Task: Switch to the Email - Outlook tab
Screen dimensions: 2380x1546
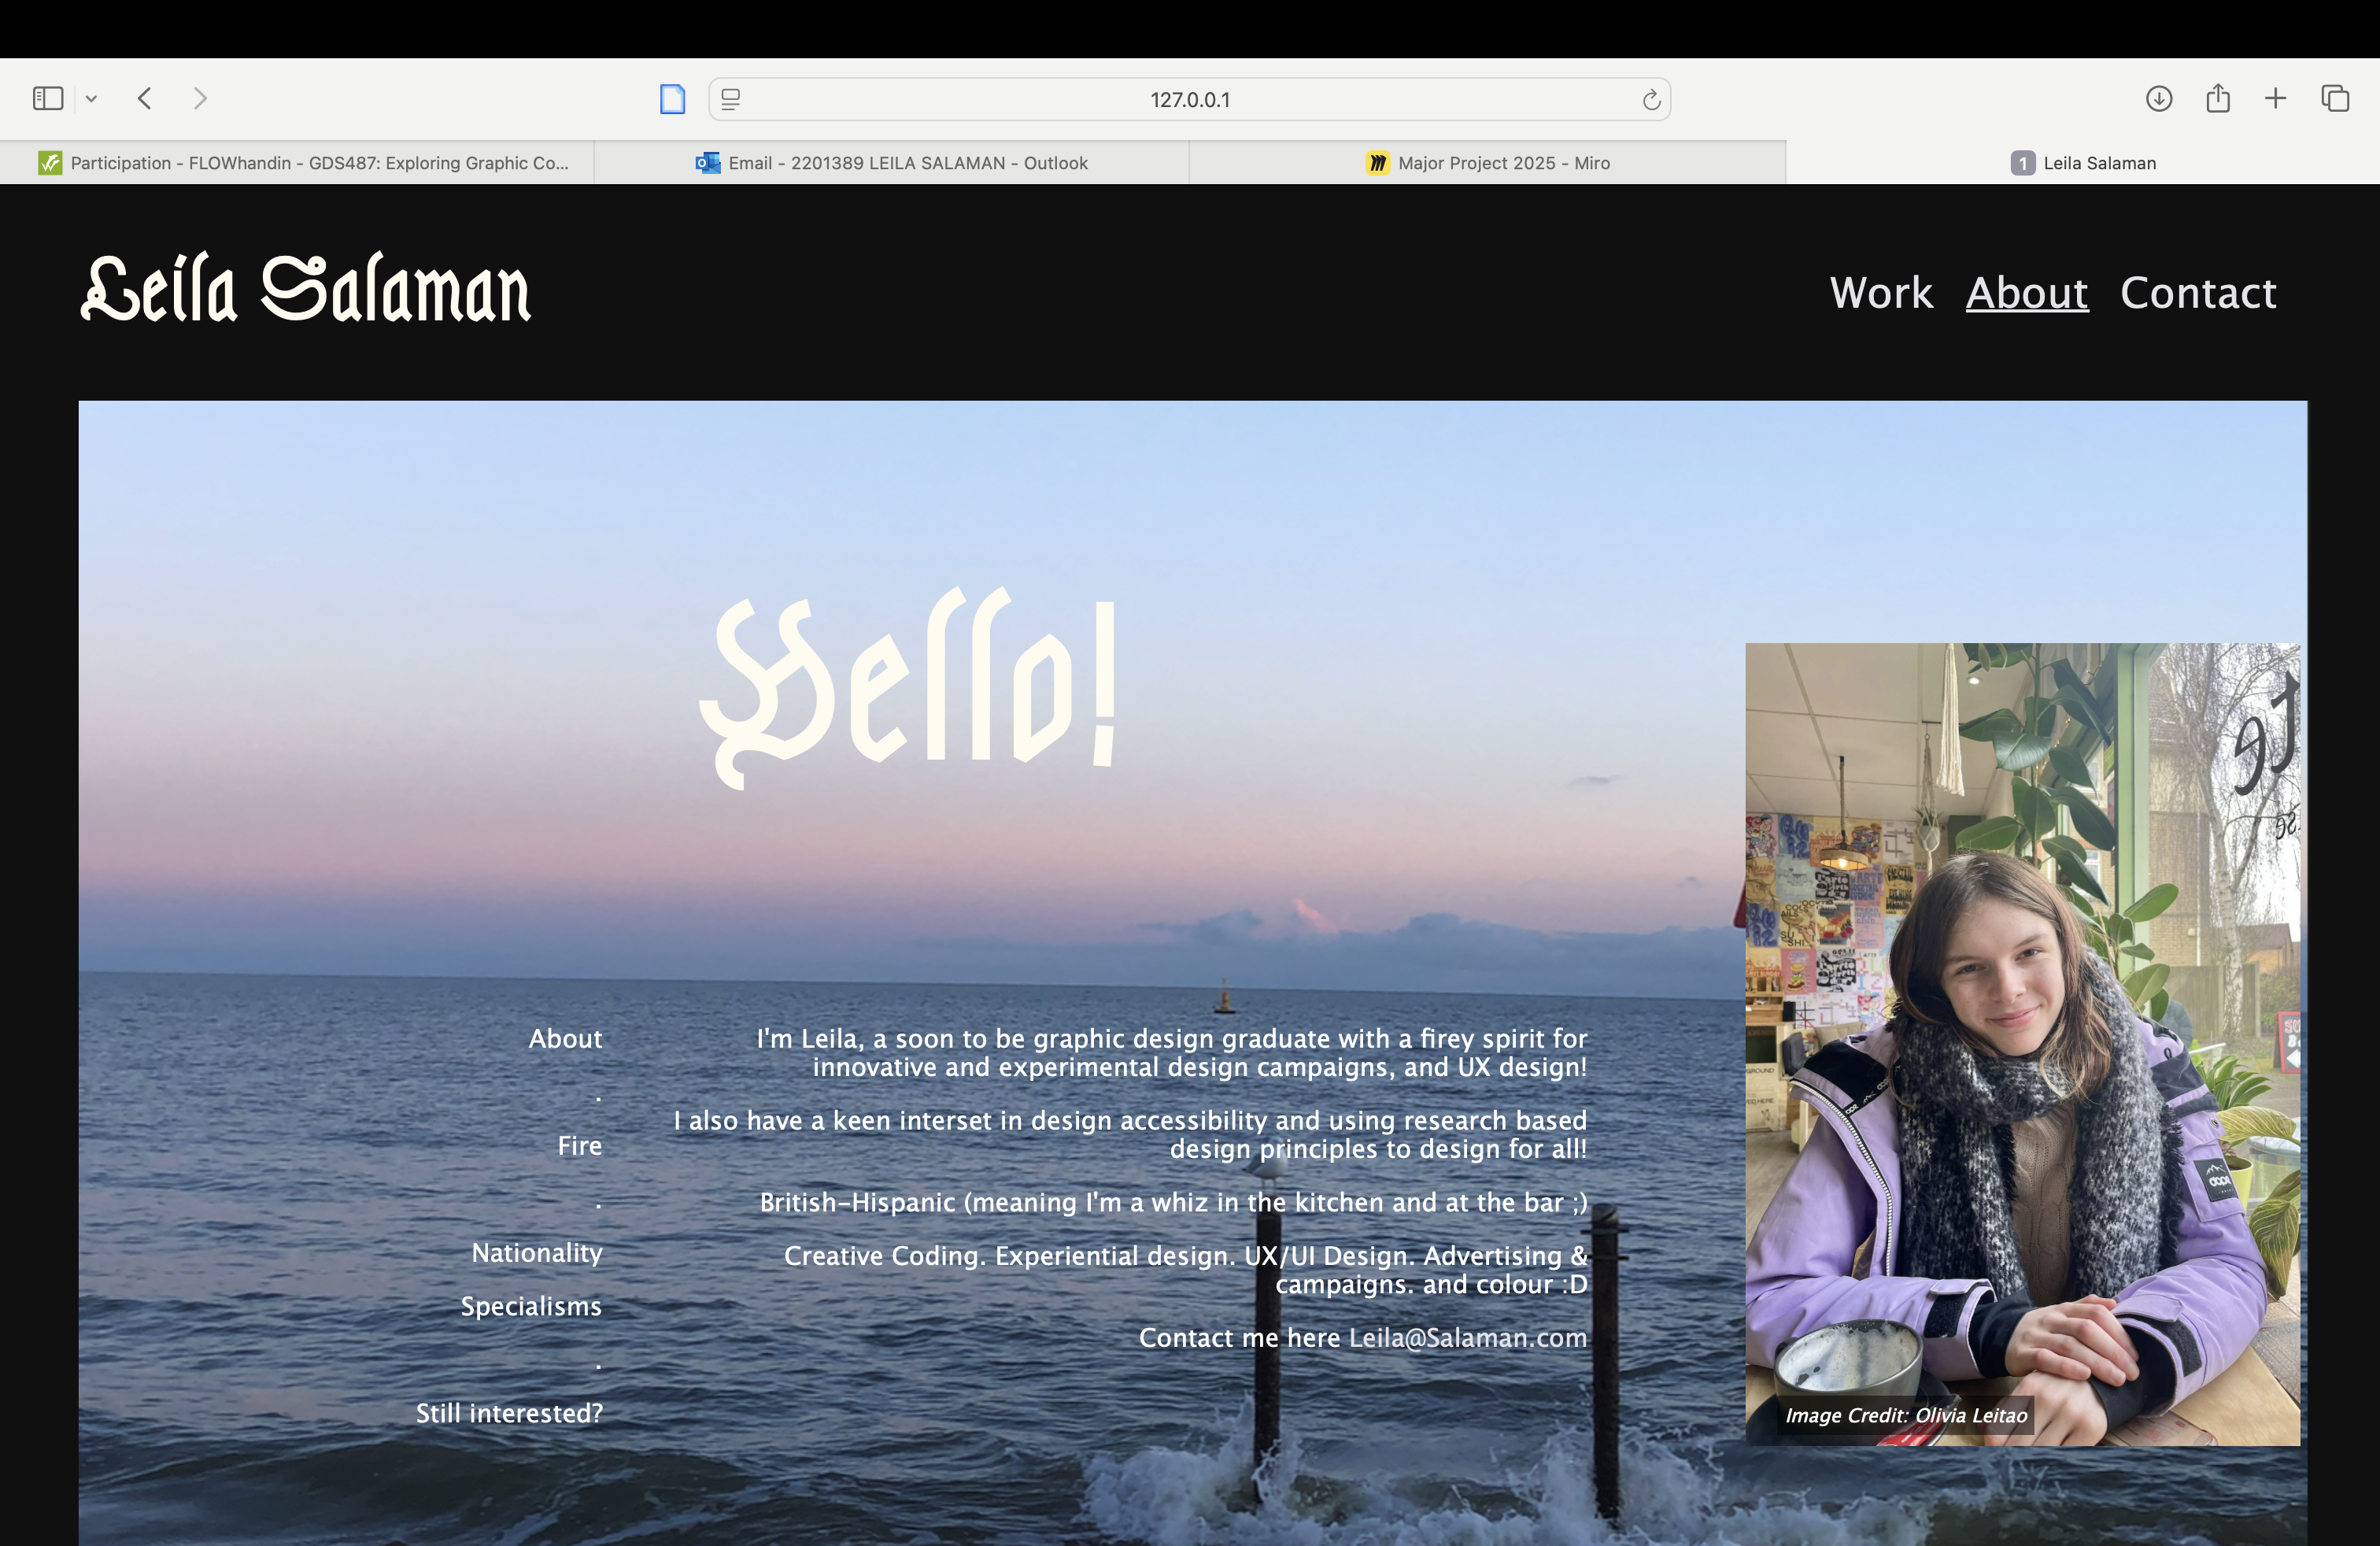Action: pyautogui.click(x=891, y=162)
